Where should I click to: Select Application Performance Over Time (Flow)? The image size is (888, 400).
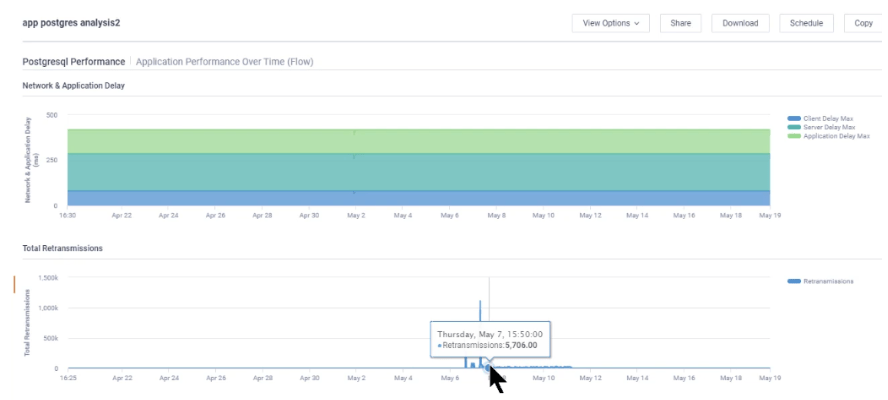[x=224, y=62]
